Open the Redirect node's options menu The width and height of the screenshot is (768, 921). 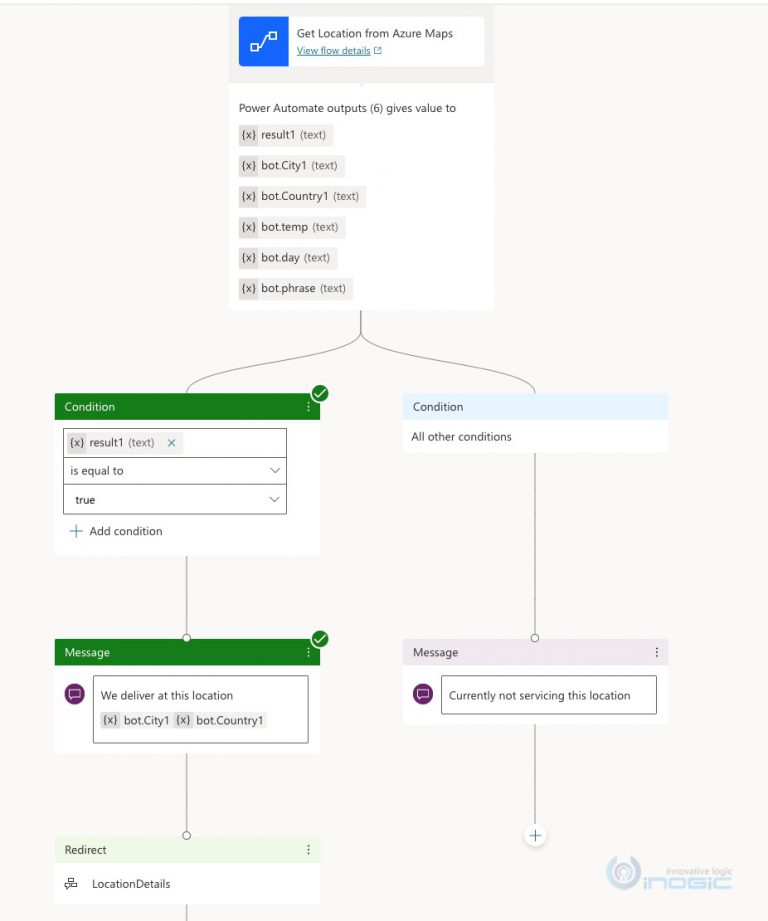pos(307,849)
